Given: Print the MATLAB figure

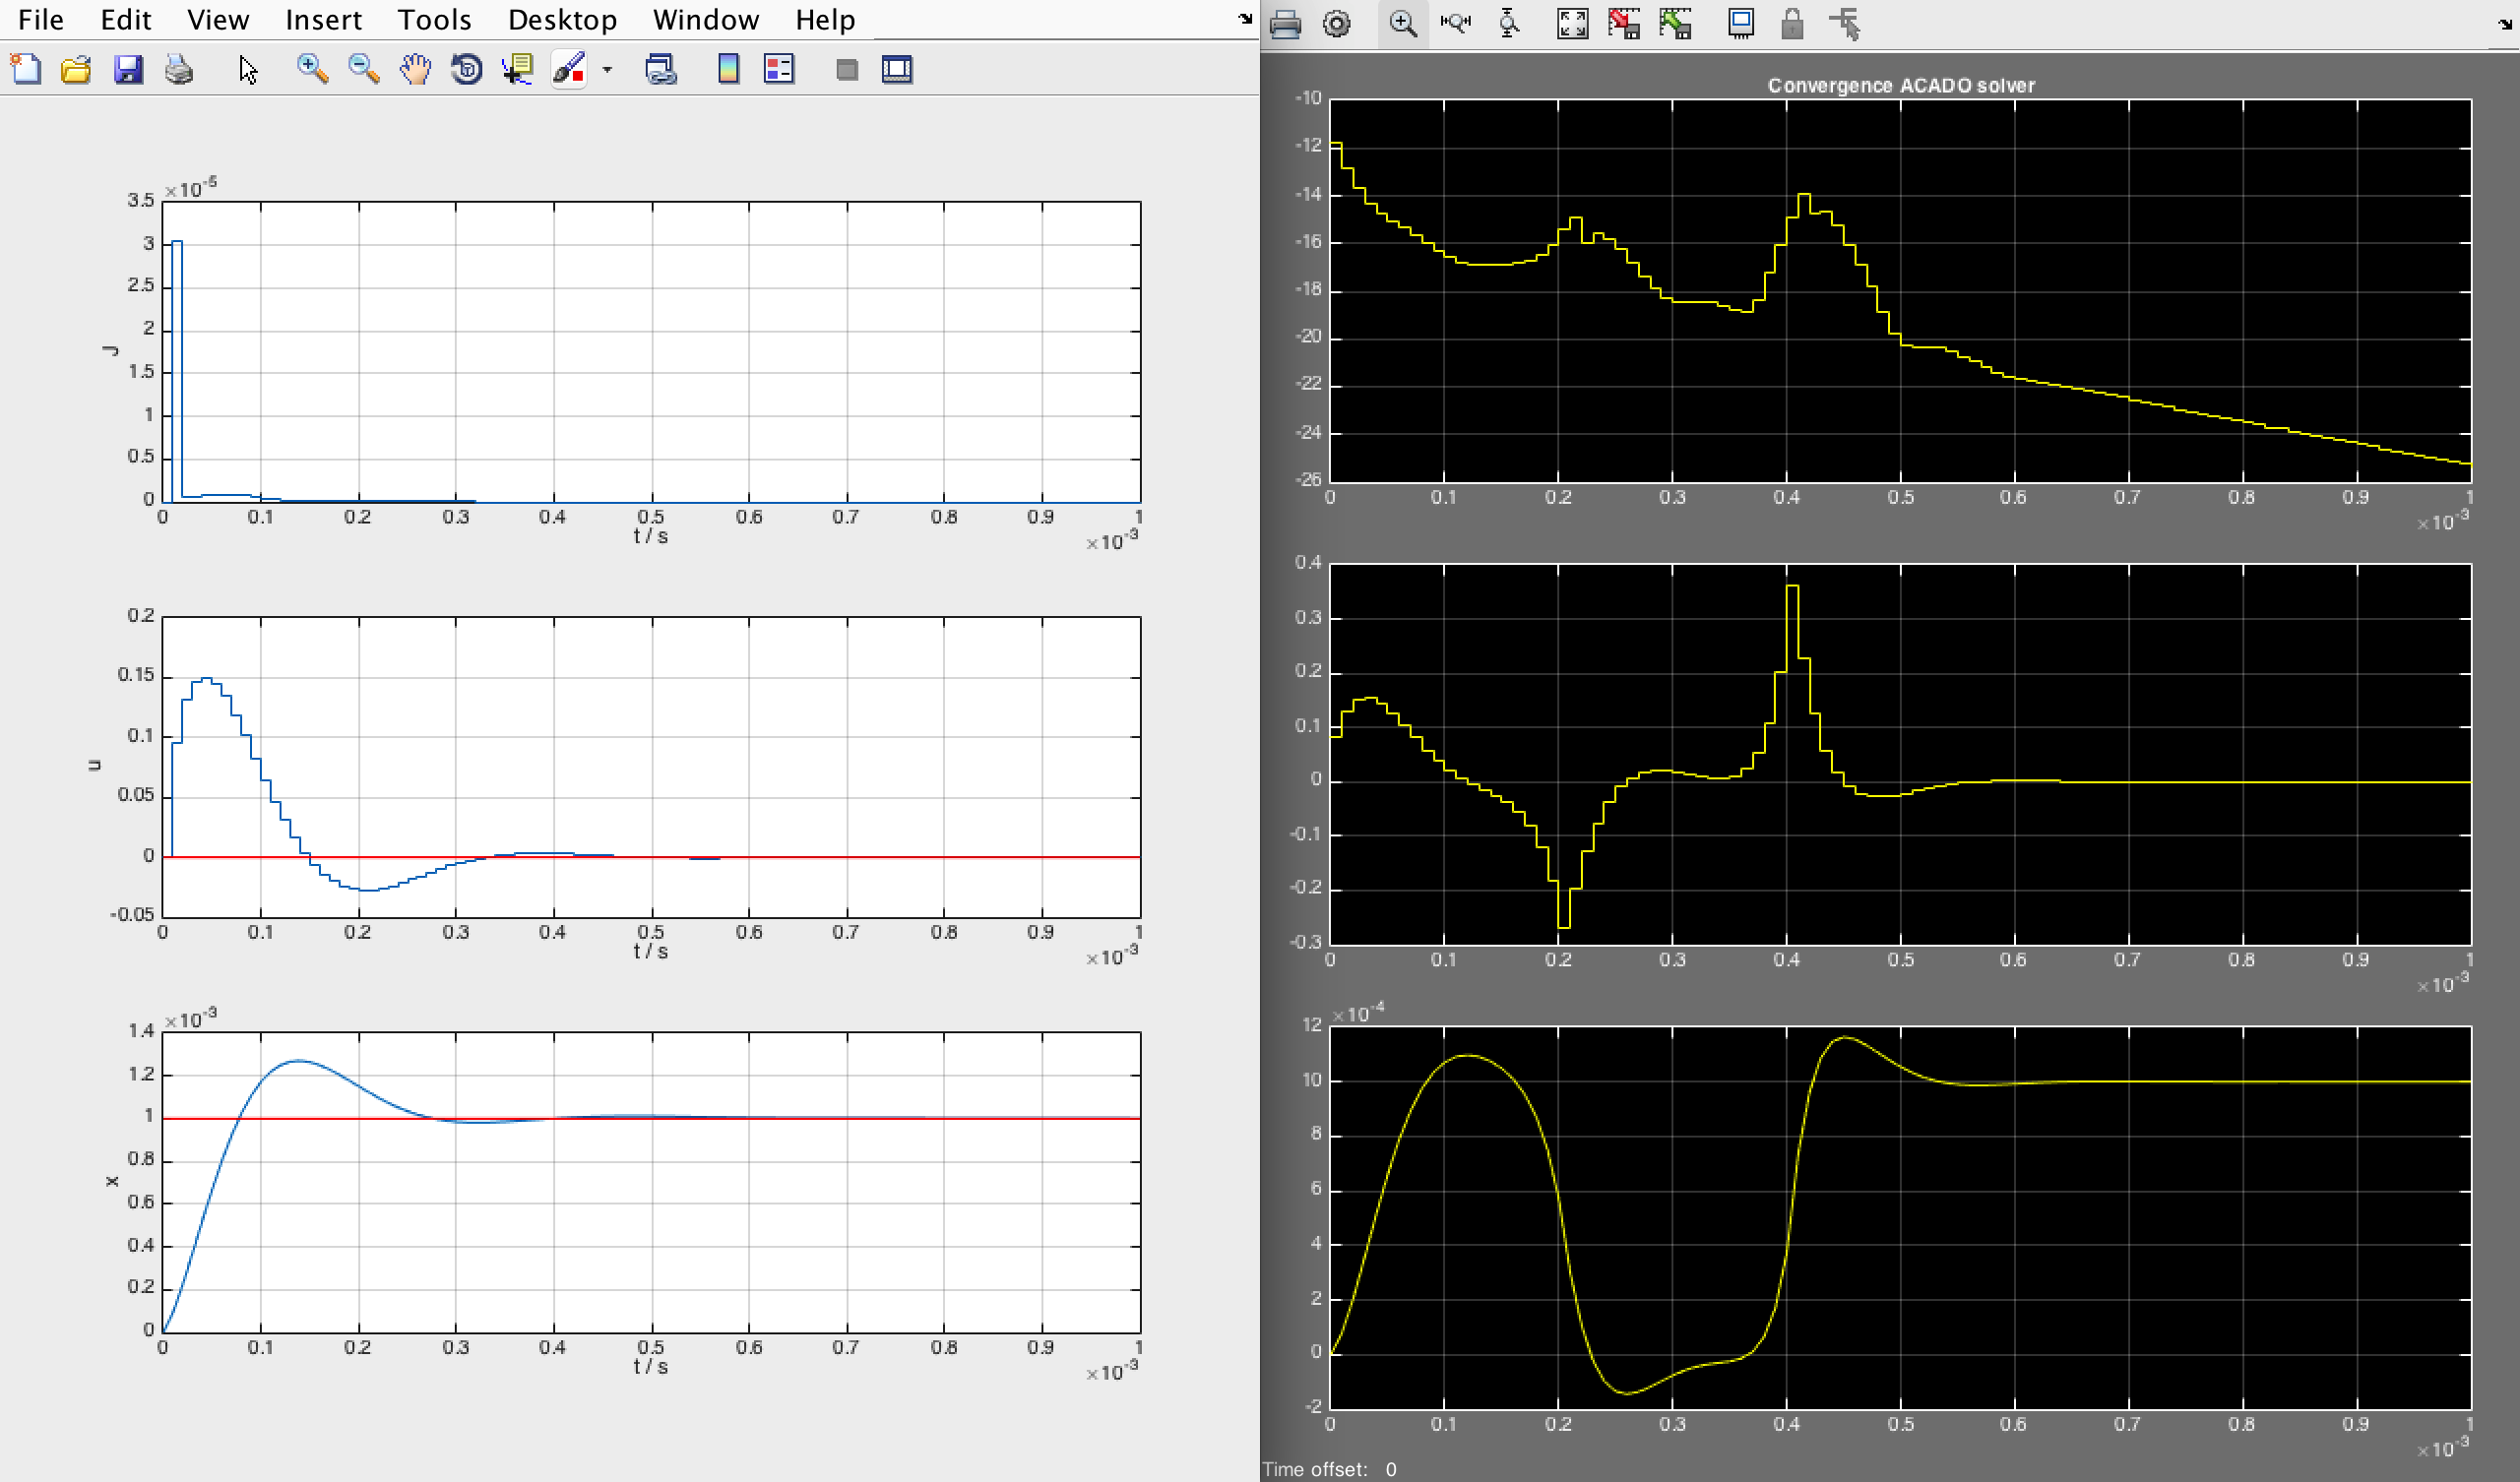Looking at the screenshot, I should (180, 69).
